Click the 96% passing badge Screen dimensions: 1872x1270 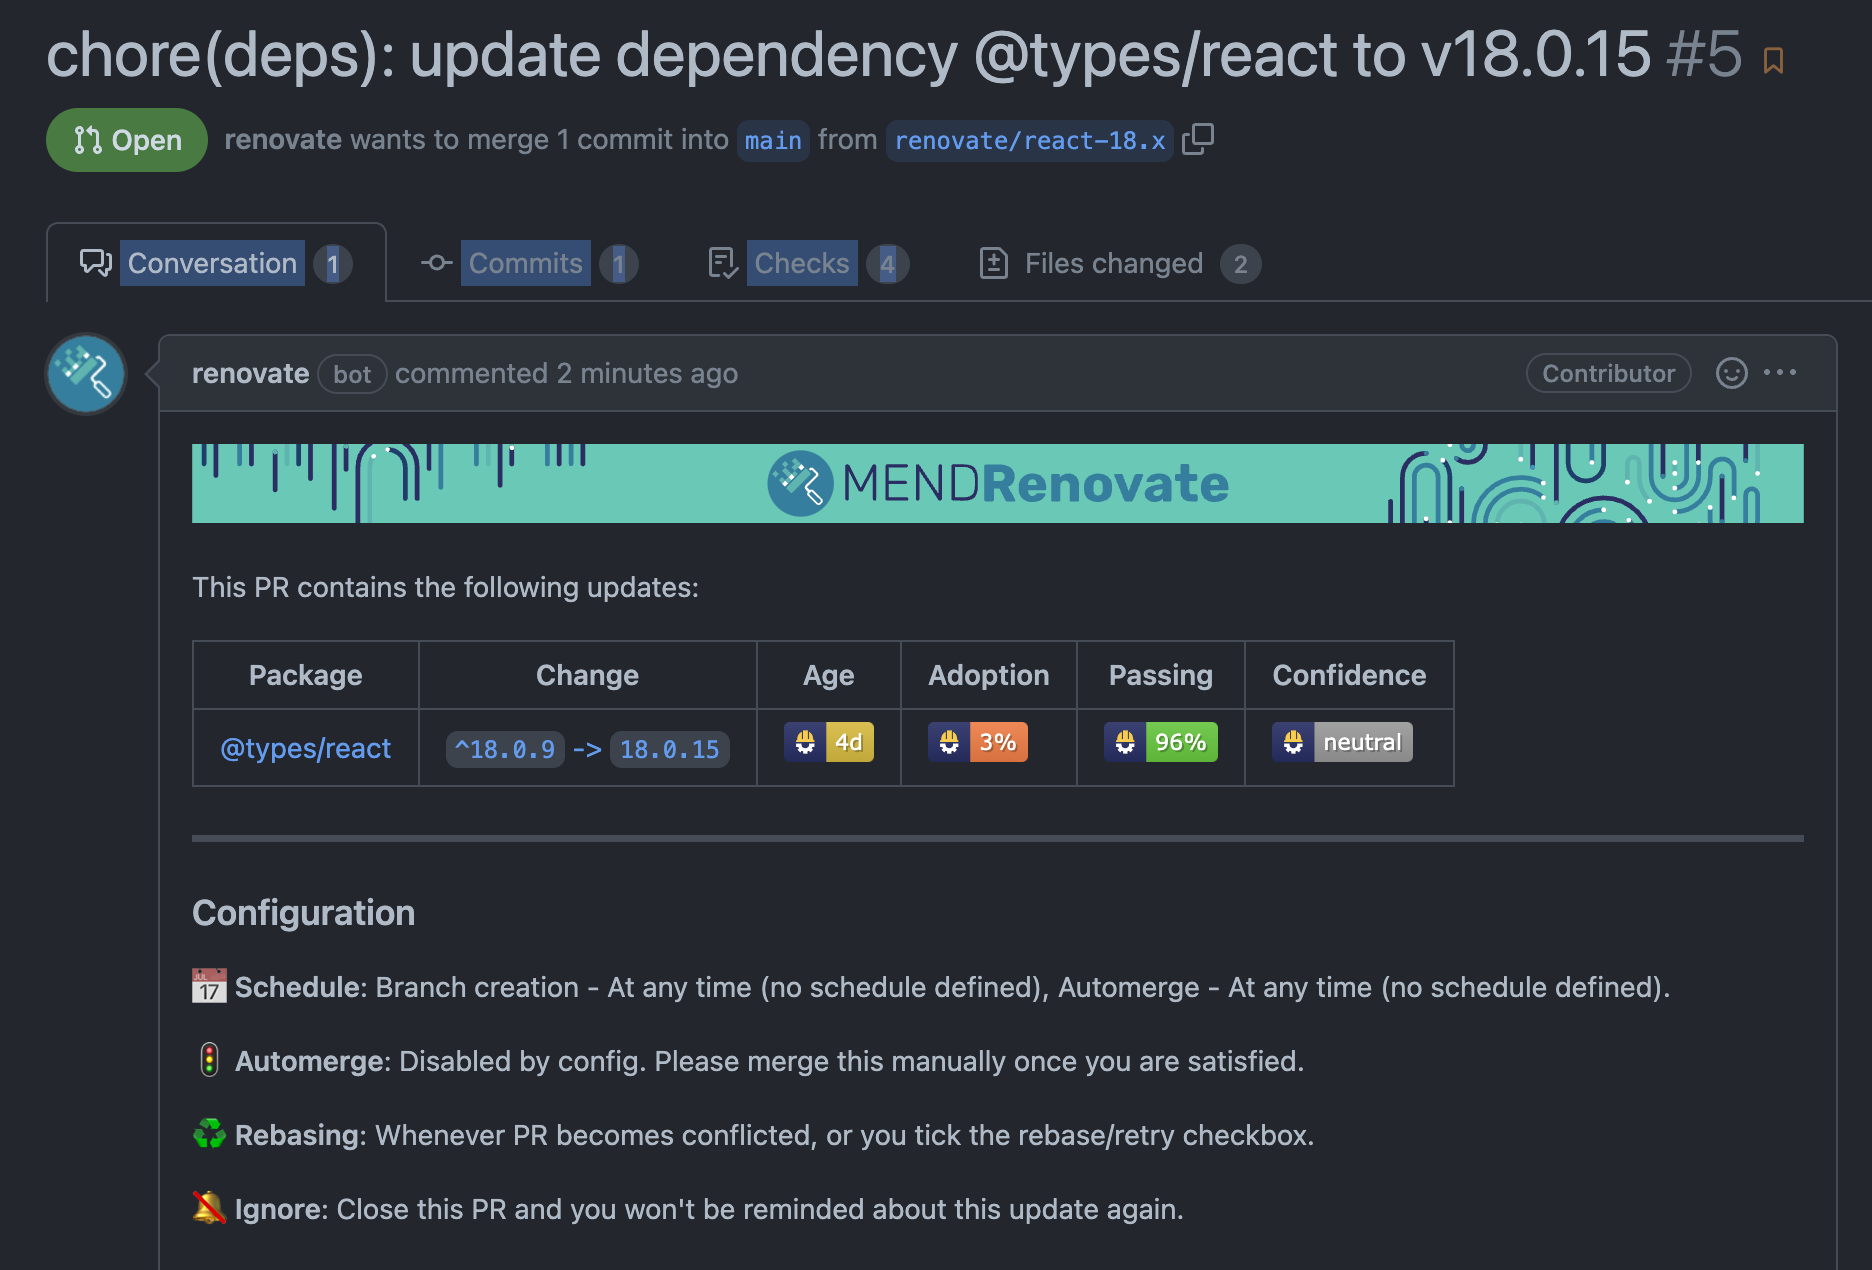coord(1161,742)
